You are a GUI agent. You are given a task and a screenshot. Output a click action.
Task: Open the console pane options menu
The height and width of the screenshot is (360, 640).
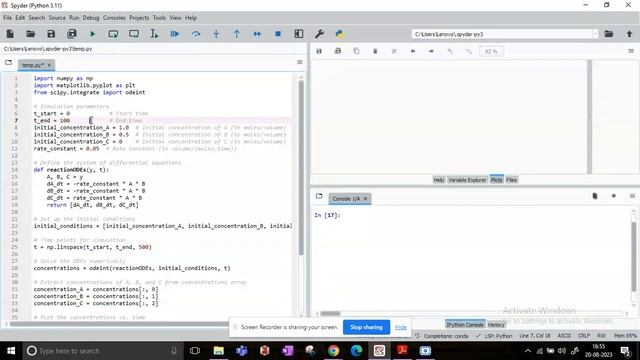(632, 196)
